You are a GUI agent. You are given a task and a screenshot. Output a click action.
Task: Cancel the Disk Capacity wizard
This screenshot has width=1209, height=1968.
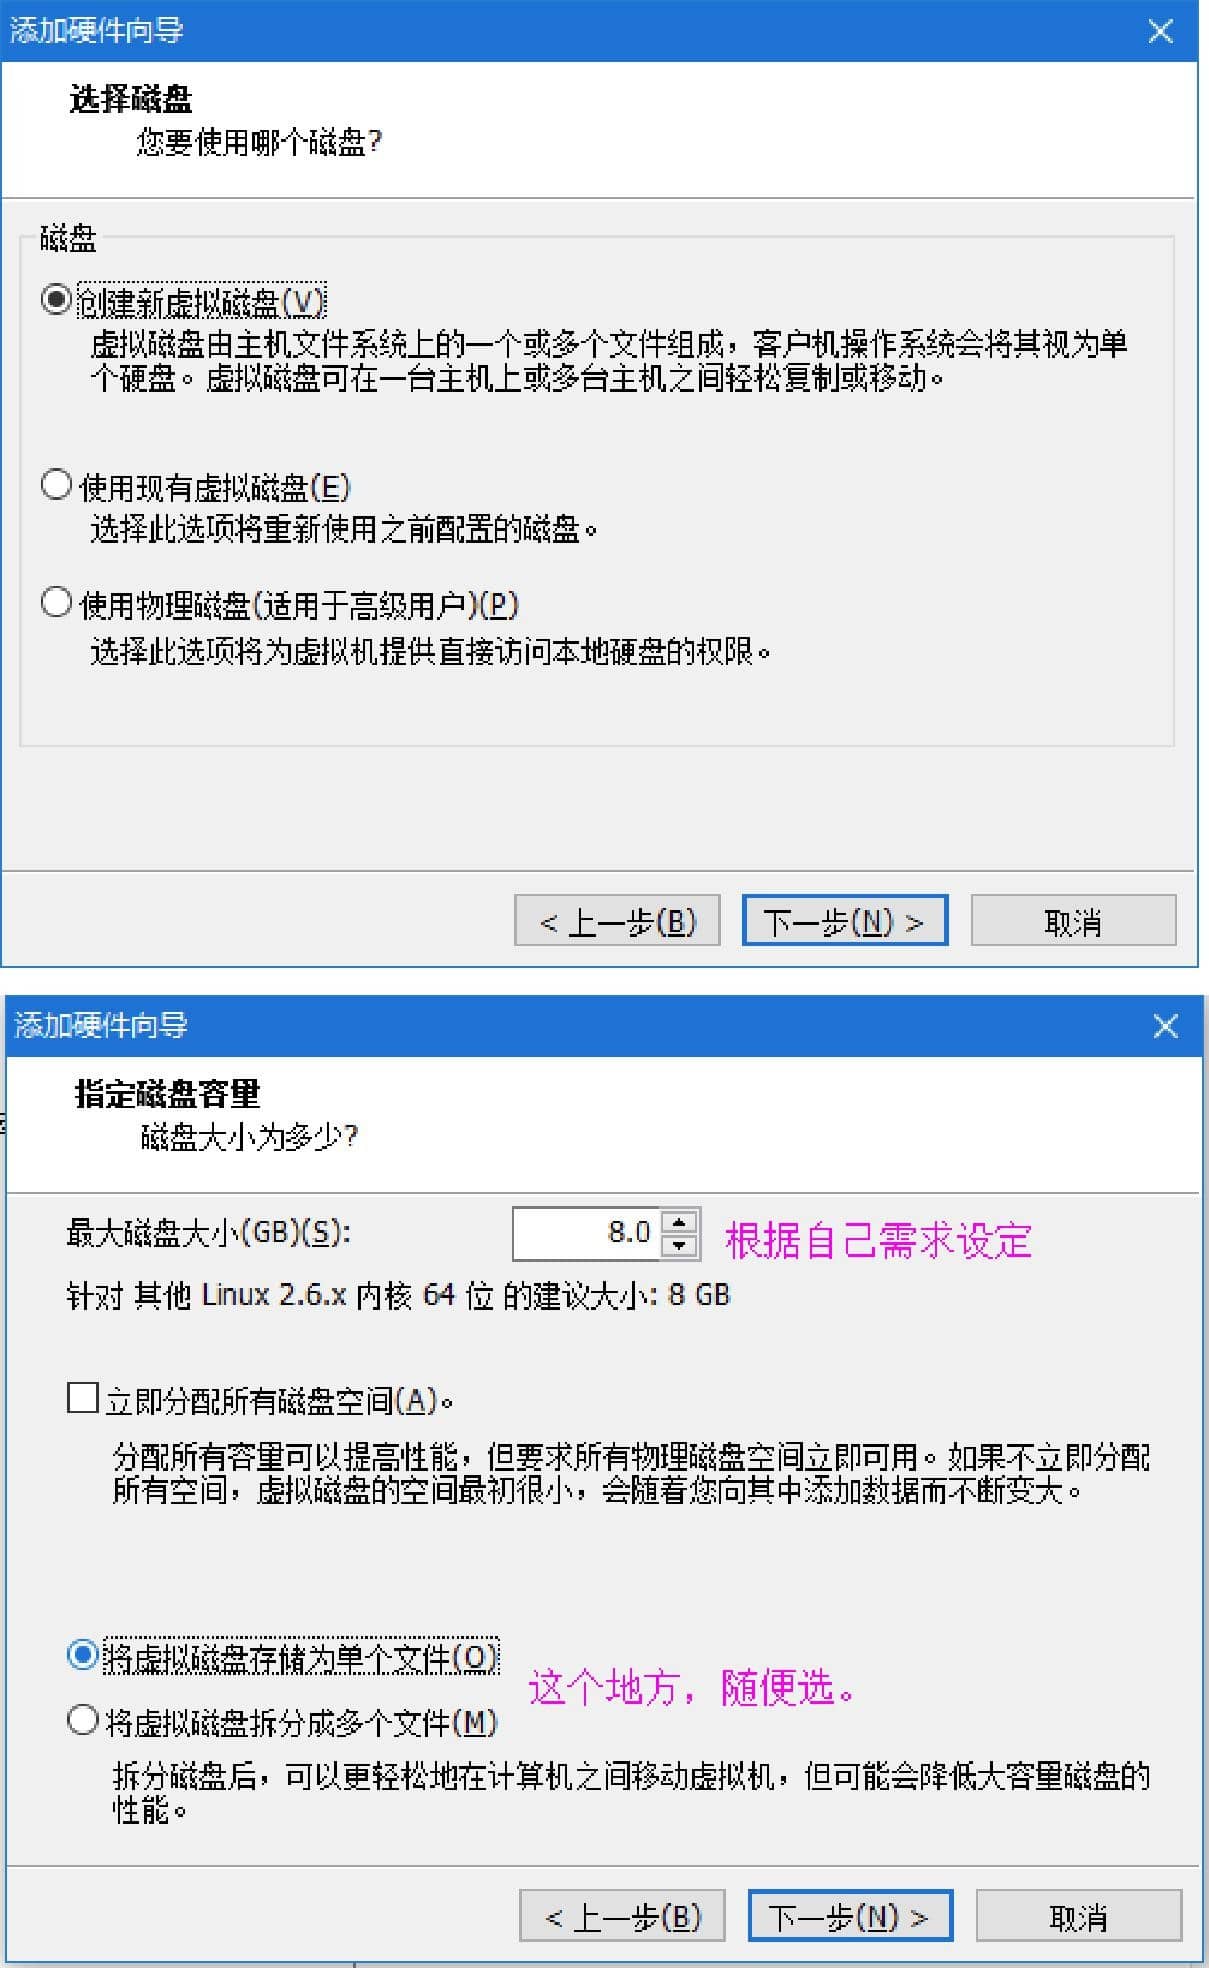click(x=1079, y=1916)
